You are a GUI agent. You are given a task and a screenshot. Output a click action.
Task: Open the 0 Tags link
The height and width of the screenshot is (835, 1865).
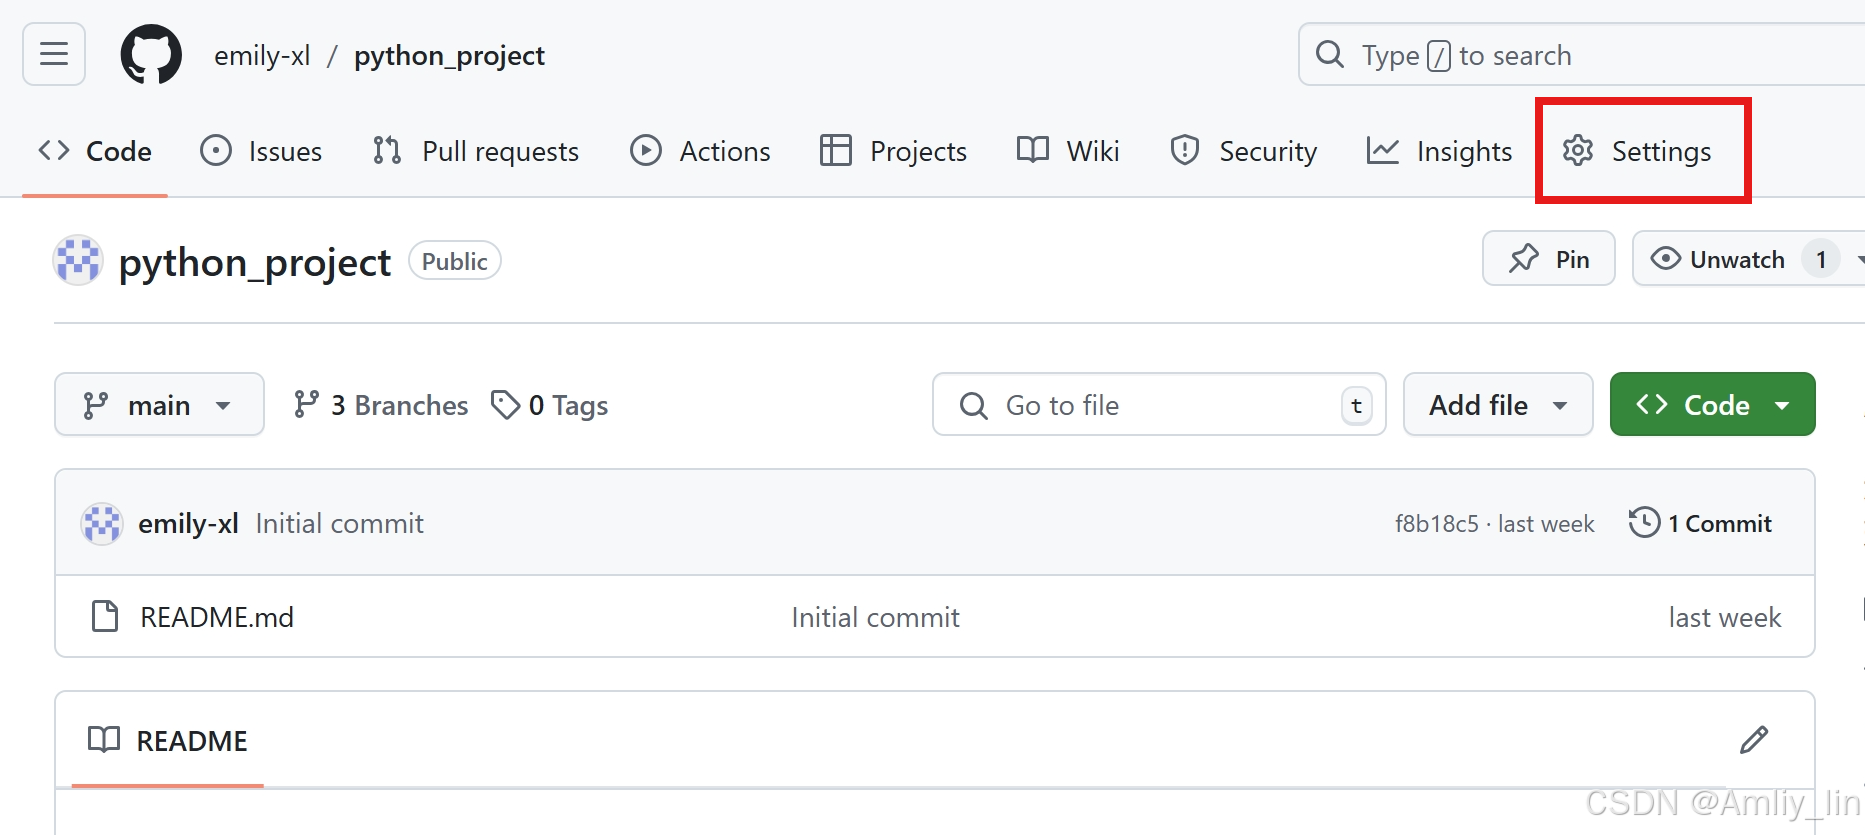[x=550, y=405]
